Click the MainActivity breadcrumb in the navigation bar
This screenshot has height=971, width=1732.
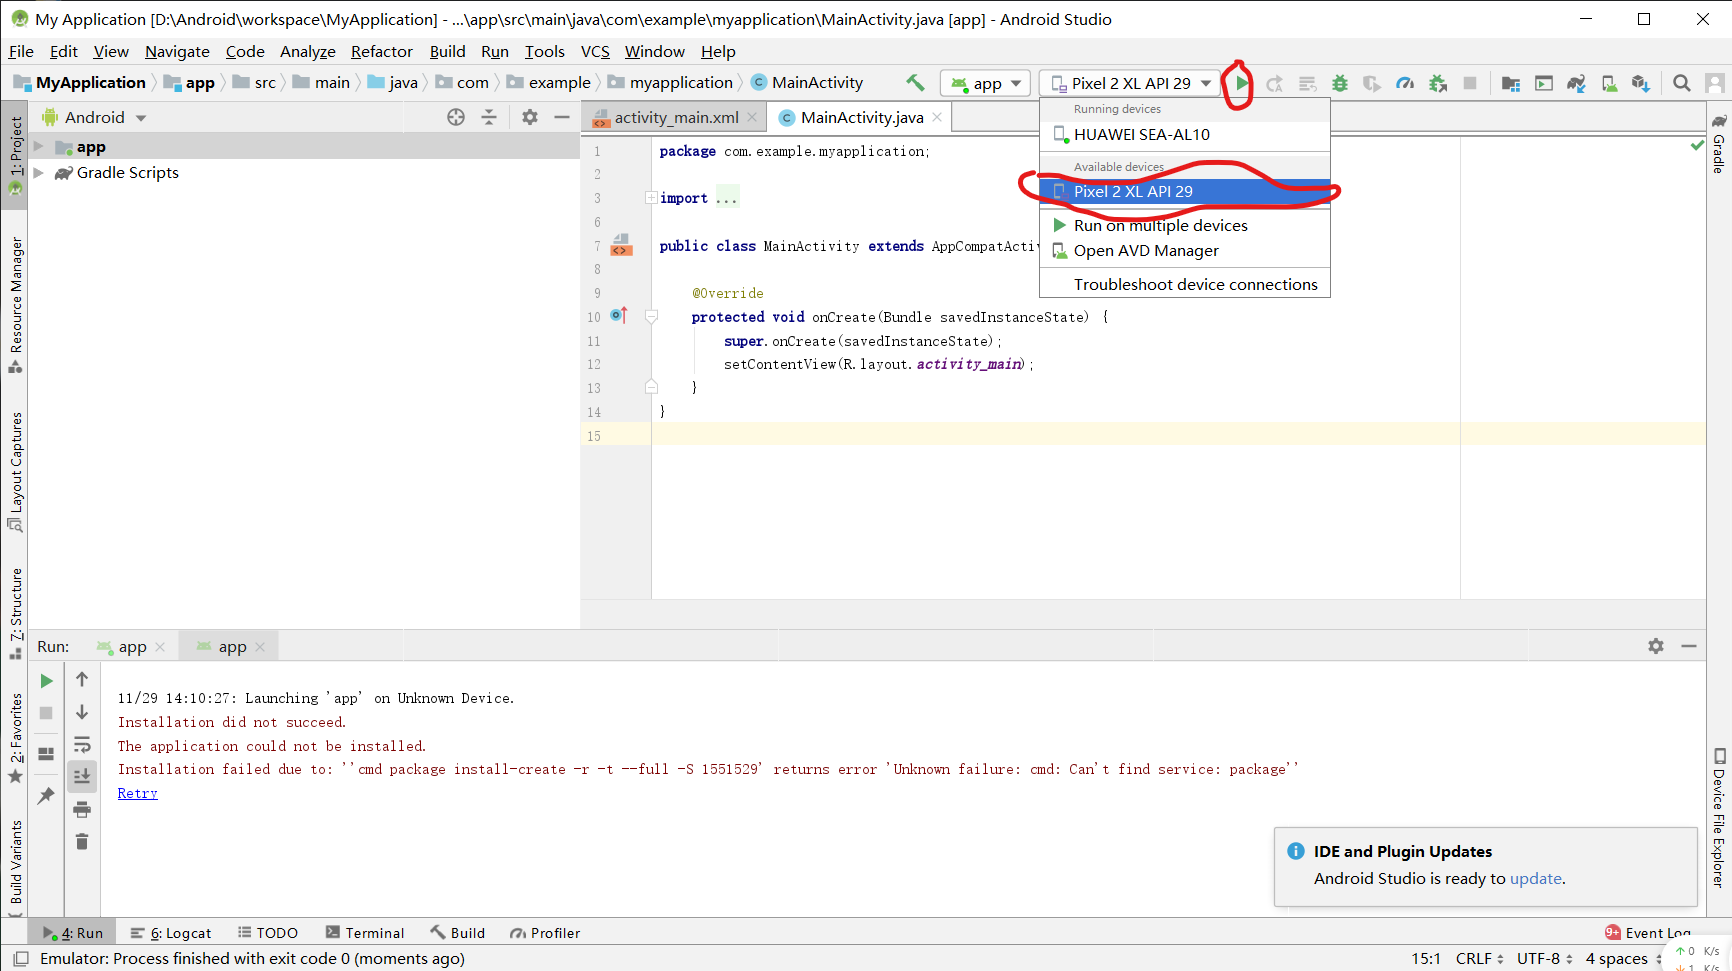point(807,82)
